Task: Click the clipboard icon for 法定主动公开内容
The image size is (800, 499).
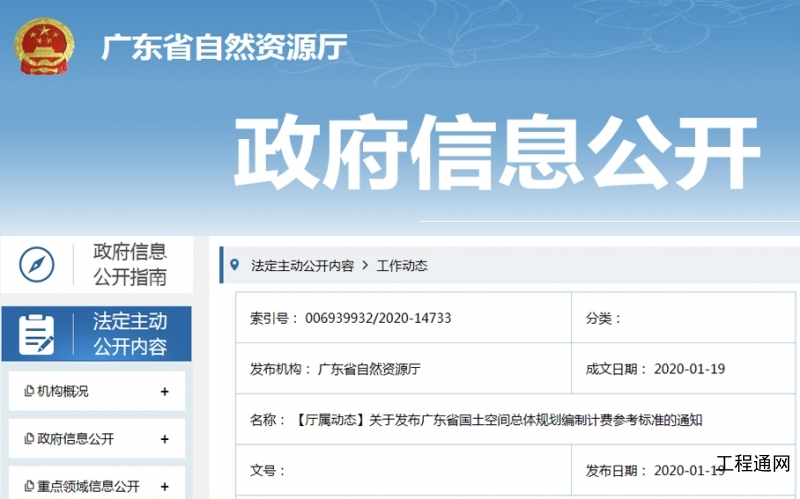Action: tap(36, 335)
